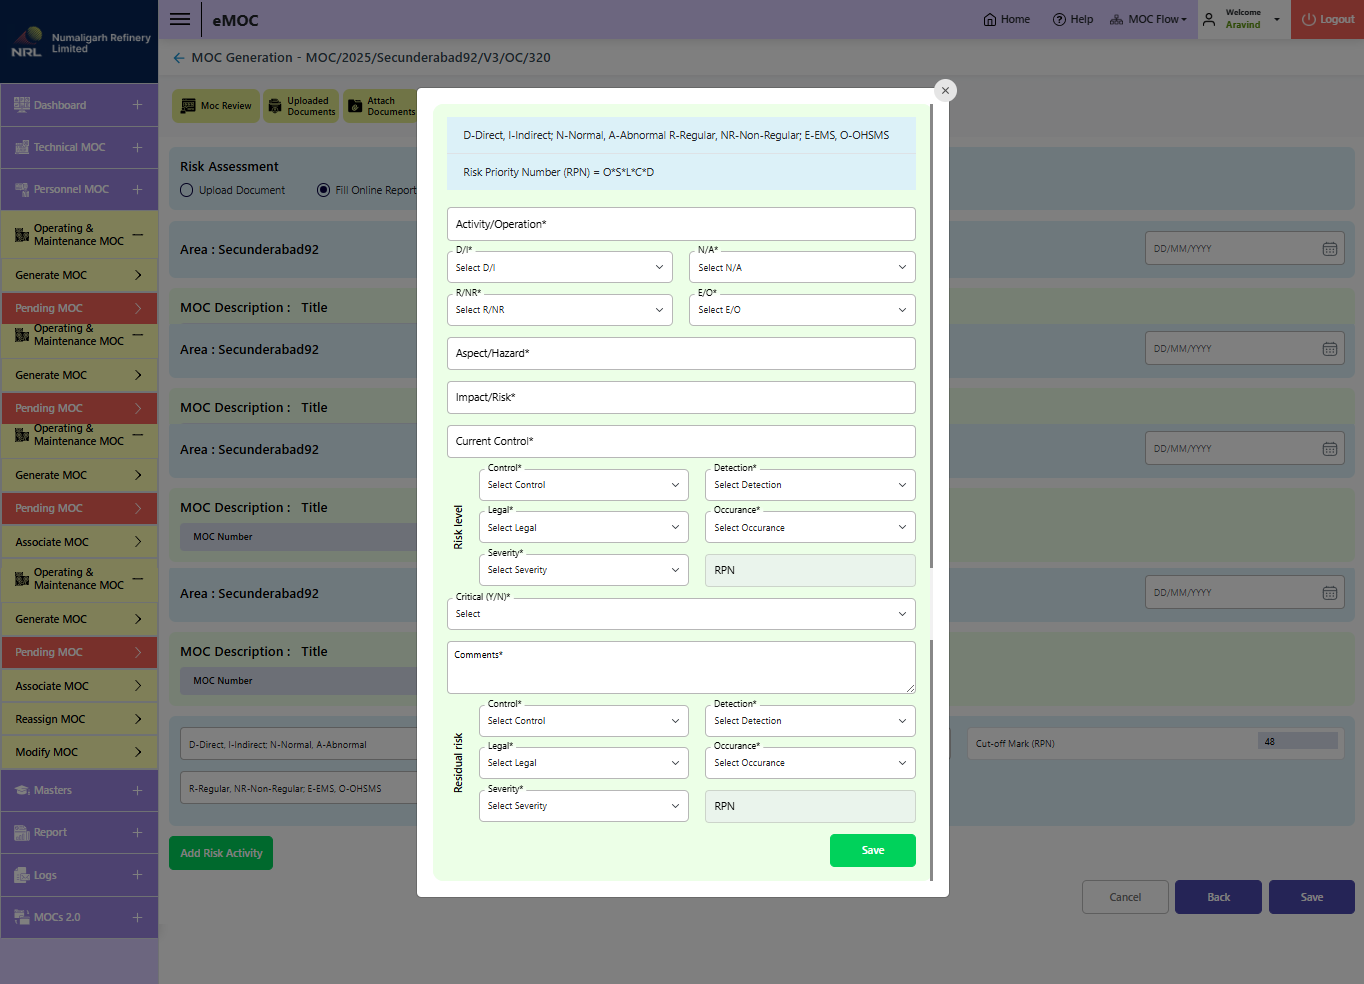Close the risk activity dialog

[945, 91]
